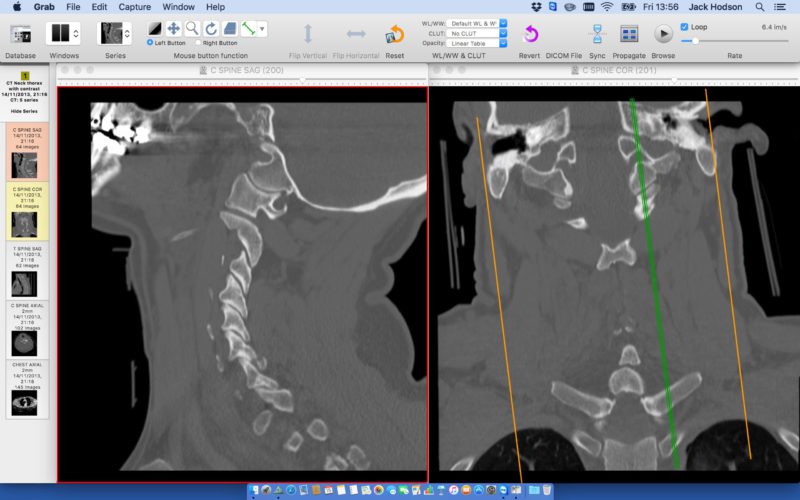Click the Flip Vertical arrow icon
This screenshot has height=500, width=800.
[x=308, y=34]
